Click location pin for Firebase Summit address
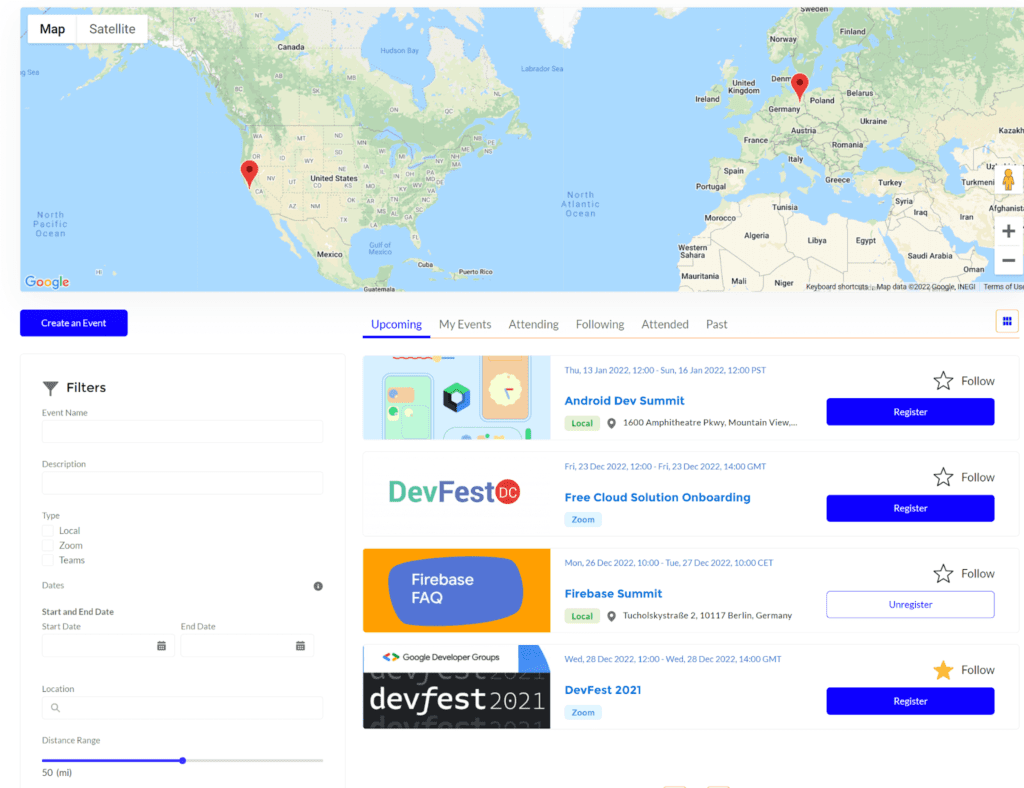 click(611, 616)
